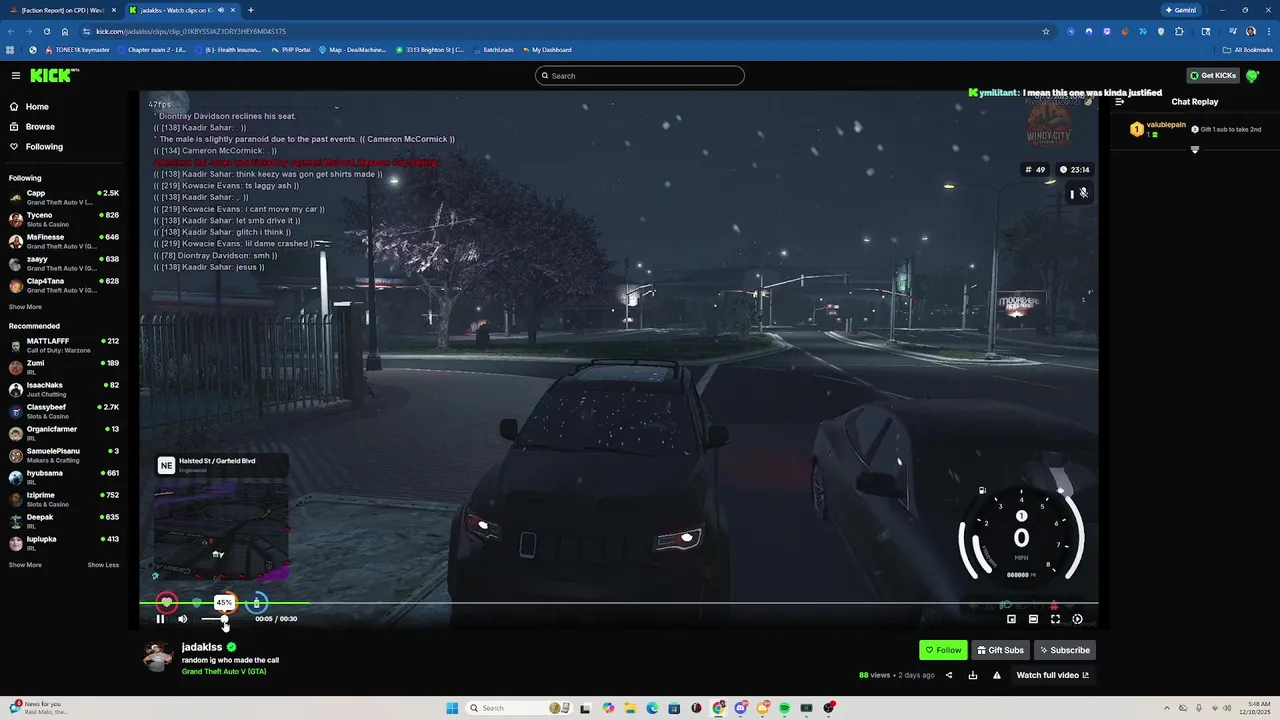Adjust the volume slider handle
1280x720 pixels.
tap(224, 619)
